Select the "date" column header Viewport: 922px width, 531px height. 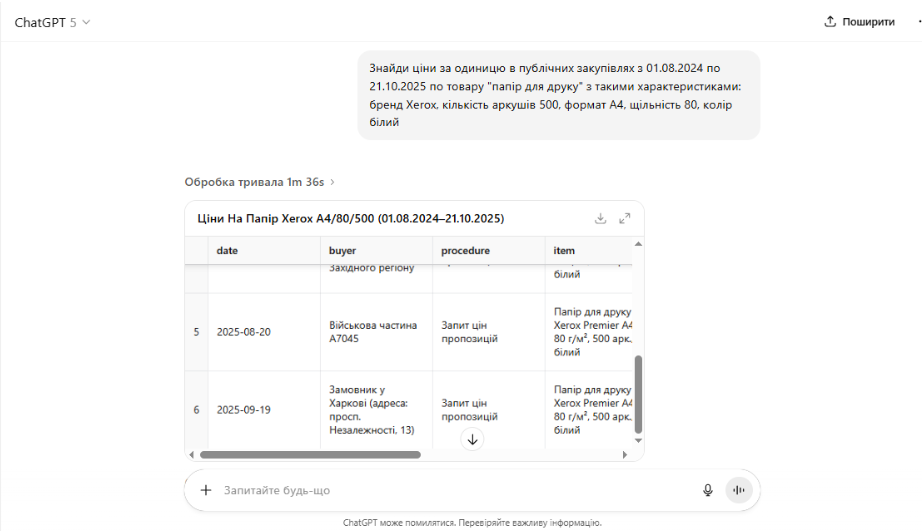(x=228, y=250)
